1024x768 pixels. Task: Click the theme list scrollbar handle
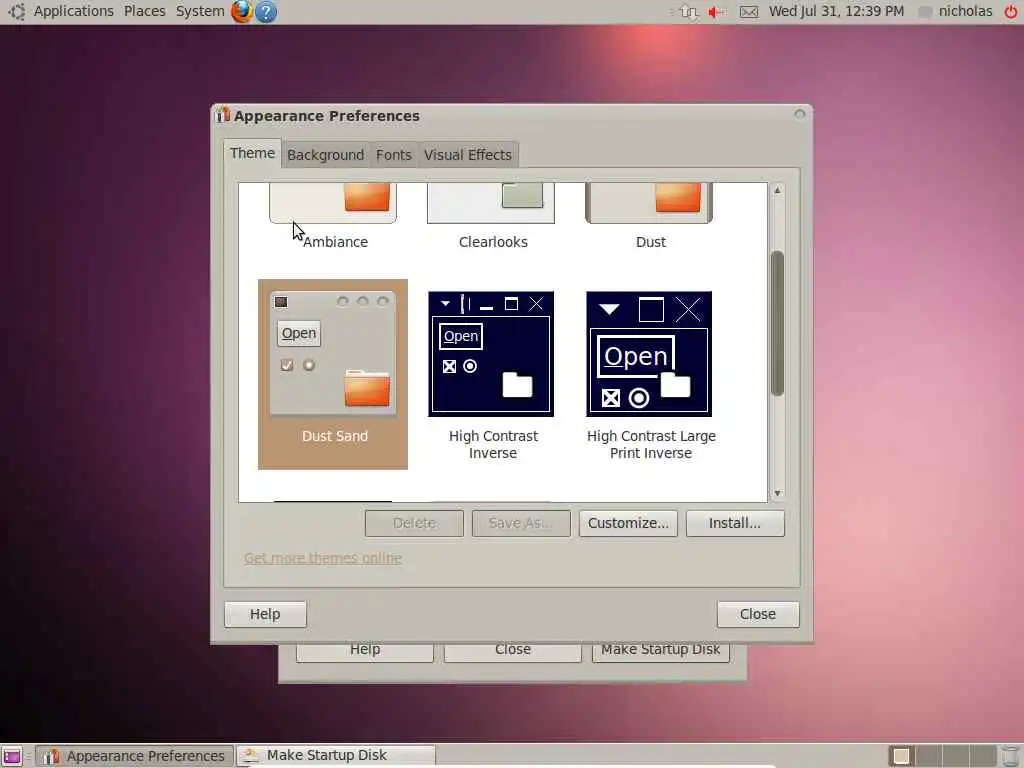click(777, 323)
